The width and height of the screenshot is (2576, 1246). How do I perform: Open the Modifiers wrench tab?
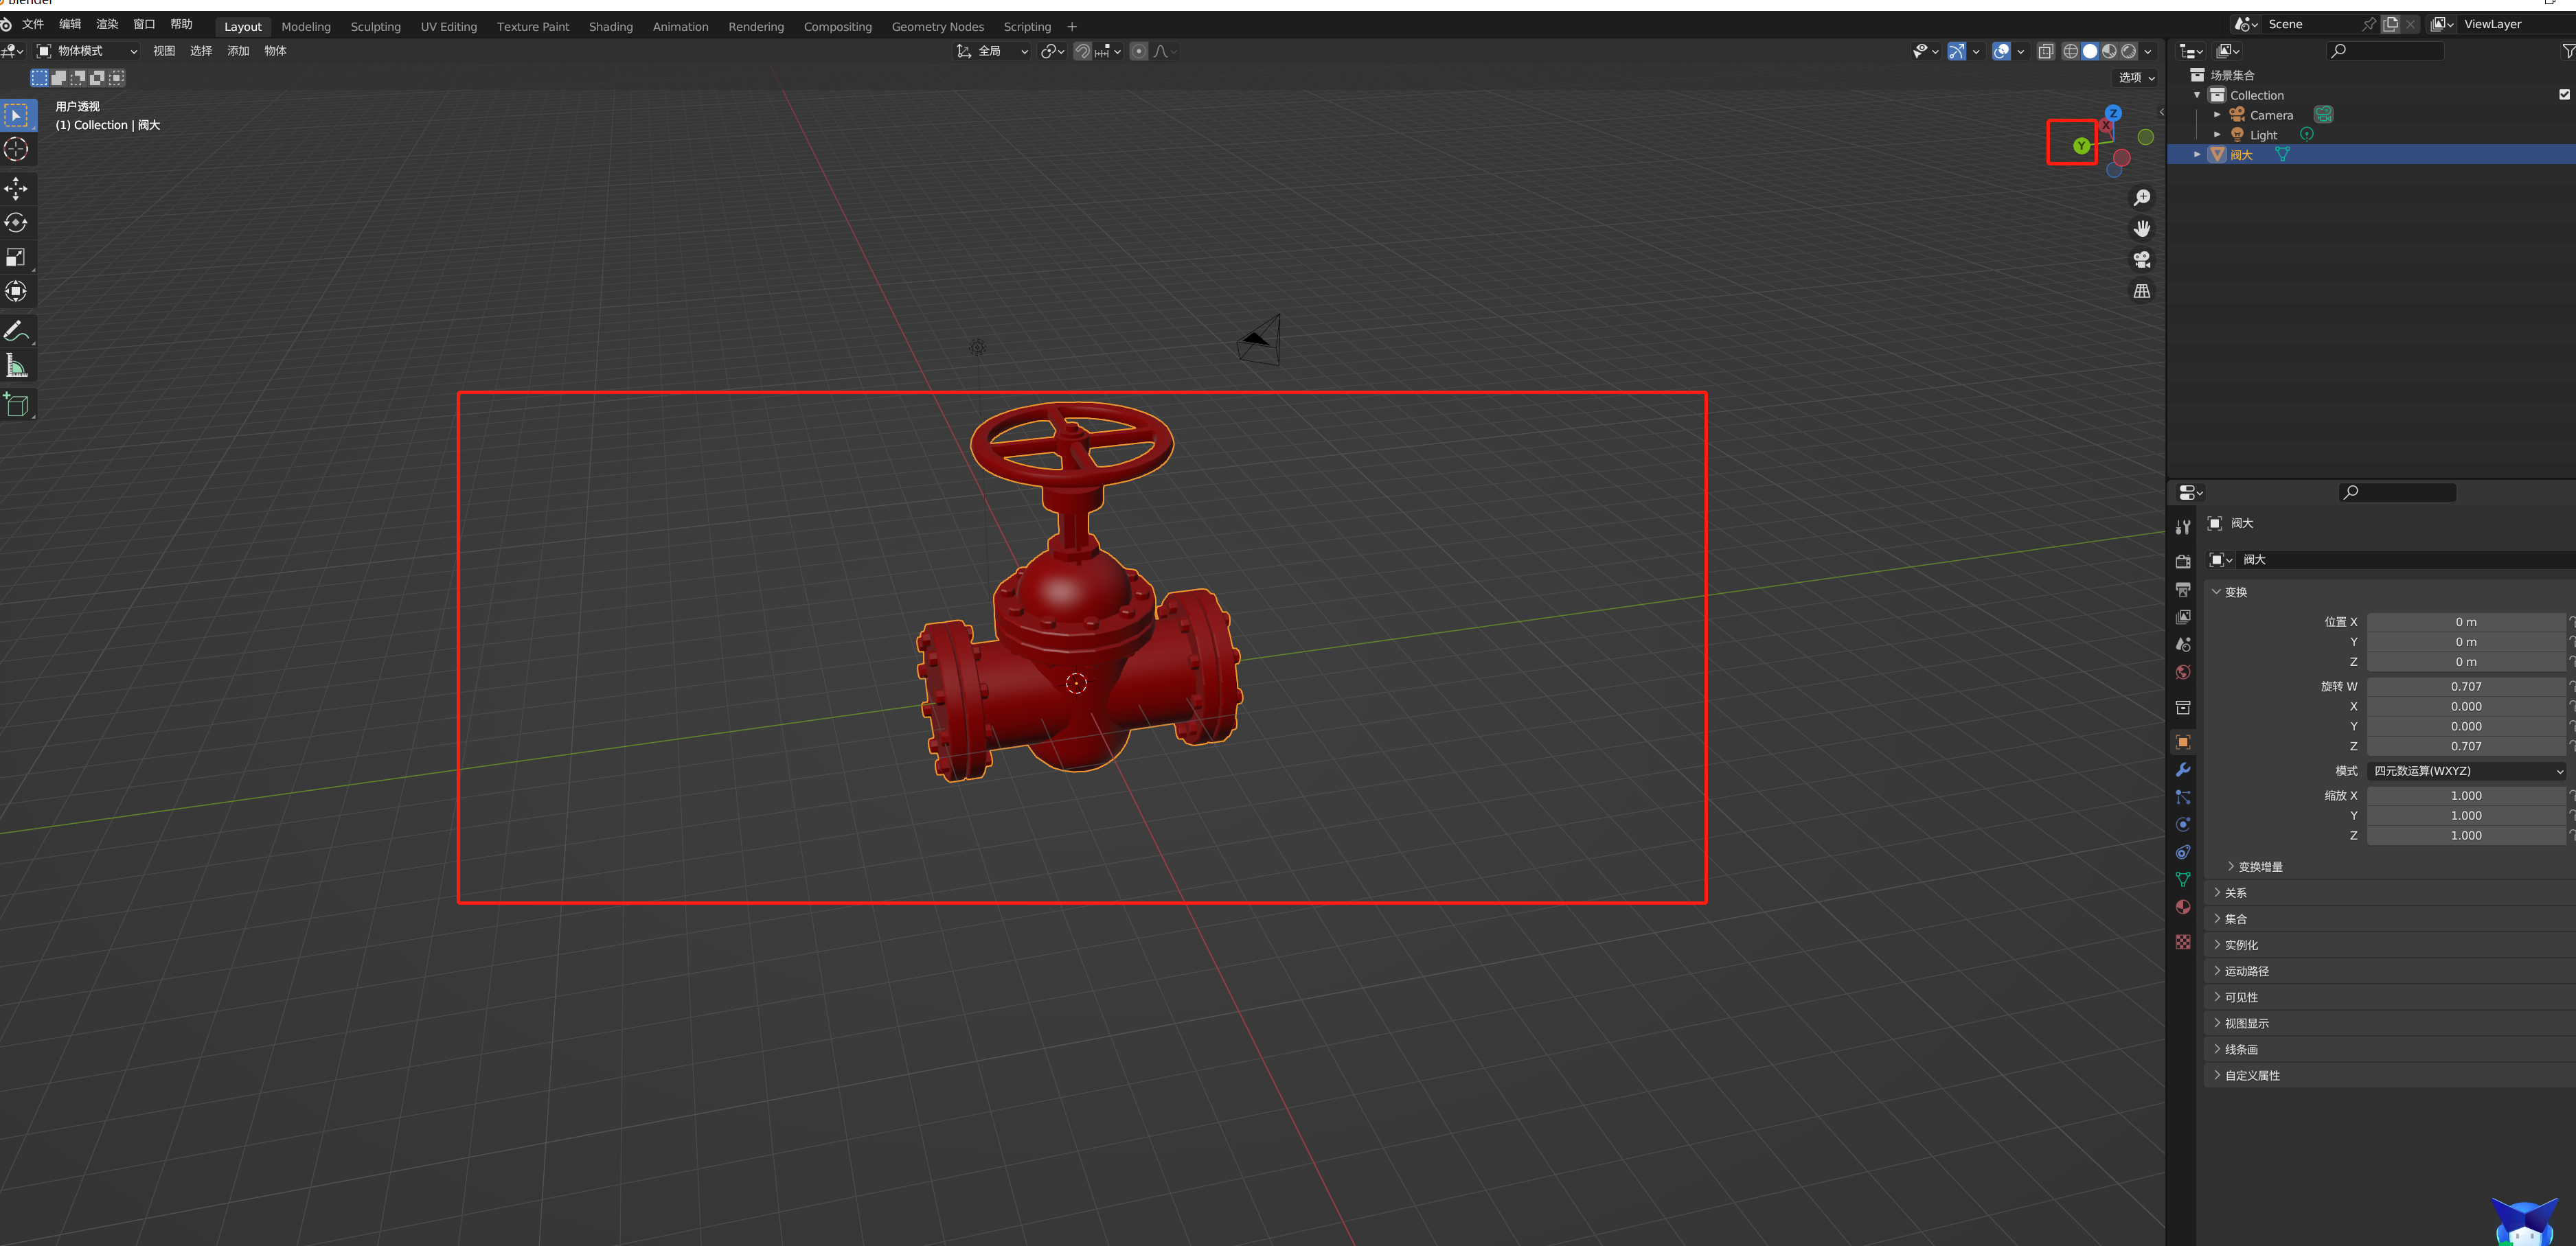point(2183,770)
